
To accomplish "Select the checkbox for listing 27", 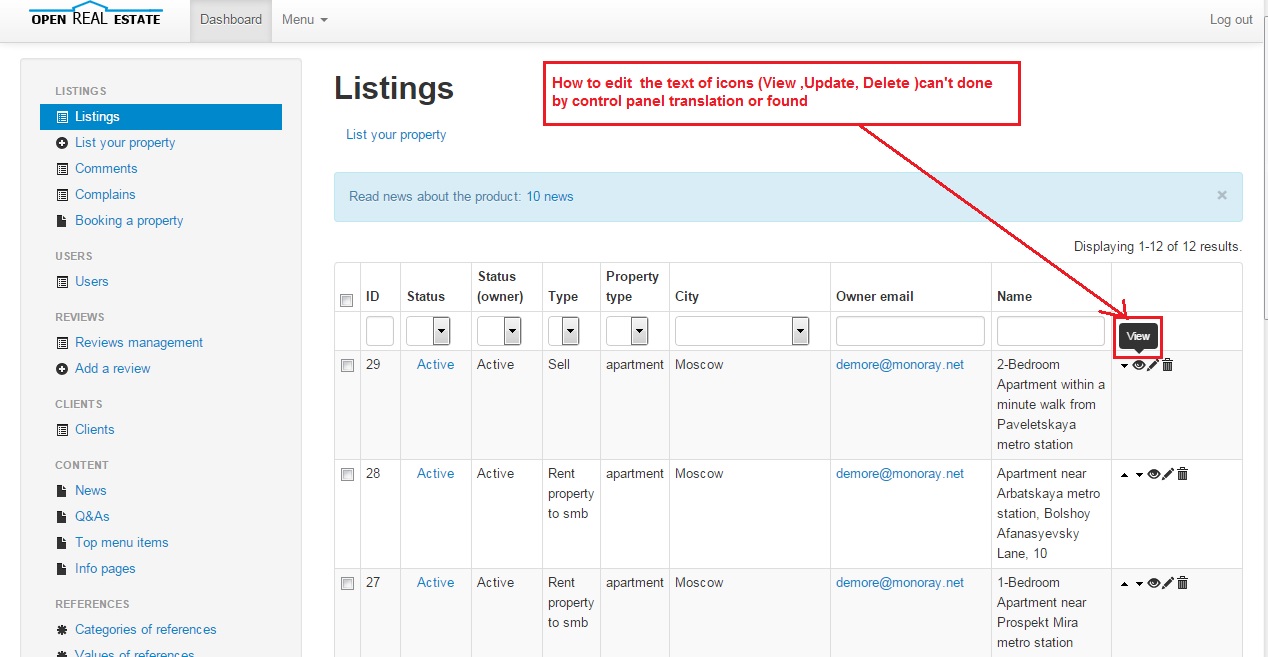I will [x=347, y=584].
